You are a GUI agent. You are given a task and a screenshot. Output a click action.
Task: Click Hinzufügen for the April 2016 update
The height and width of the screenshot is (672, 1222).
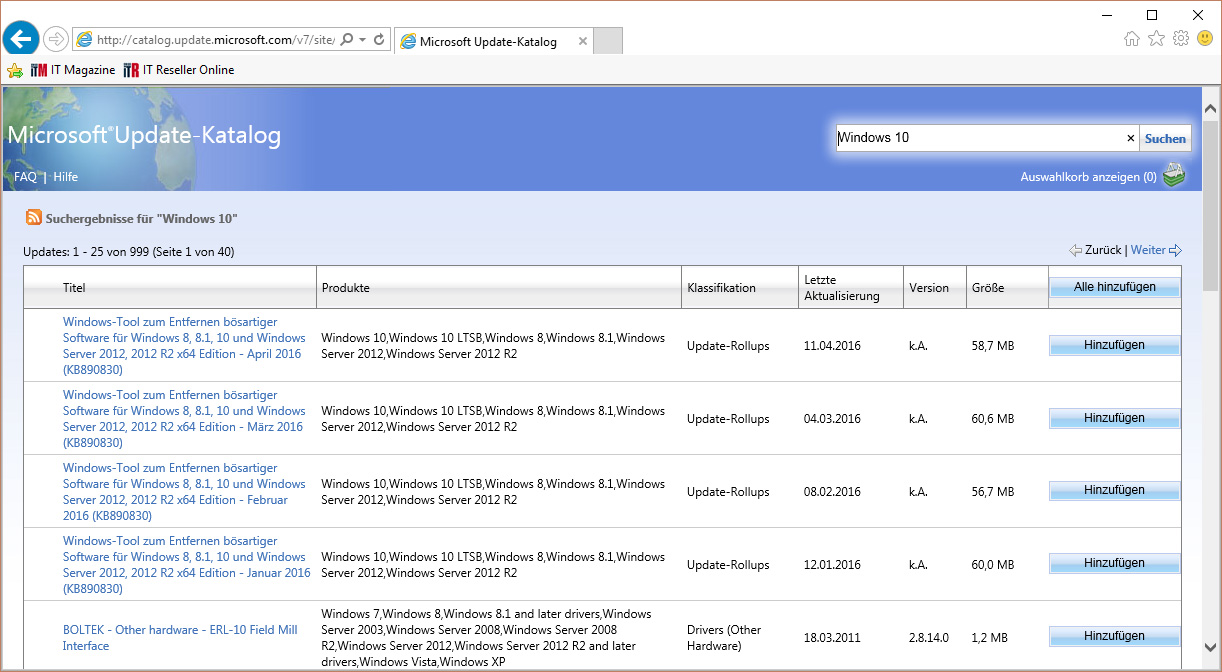1114,345
